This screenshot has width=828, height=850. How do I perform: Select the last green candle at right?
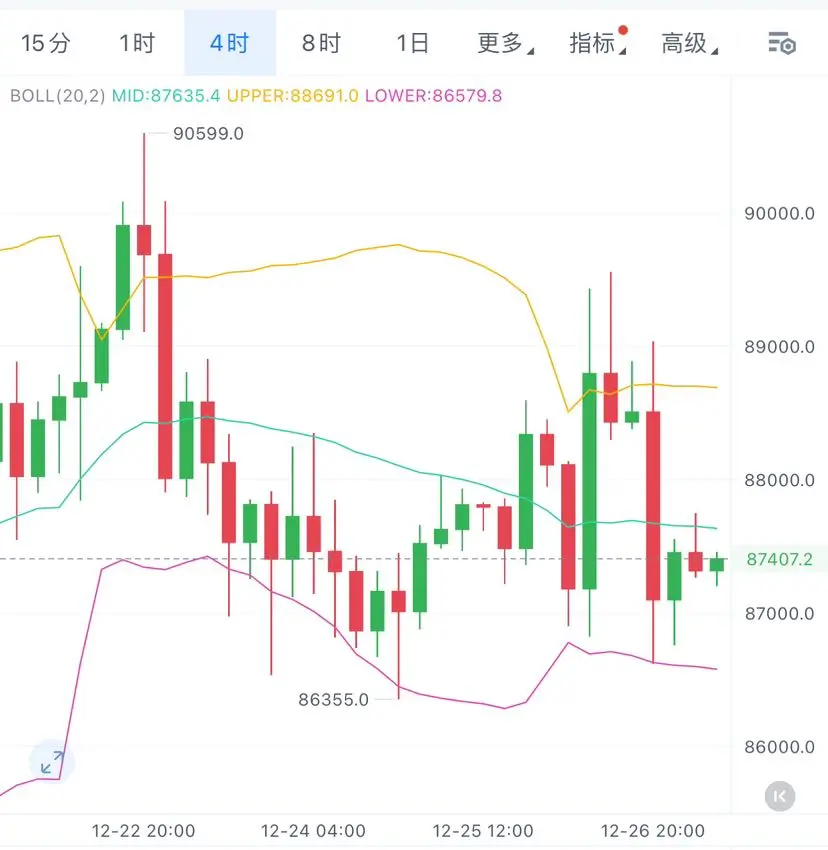click(x=717, y=564)
